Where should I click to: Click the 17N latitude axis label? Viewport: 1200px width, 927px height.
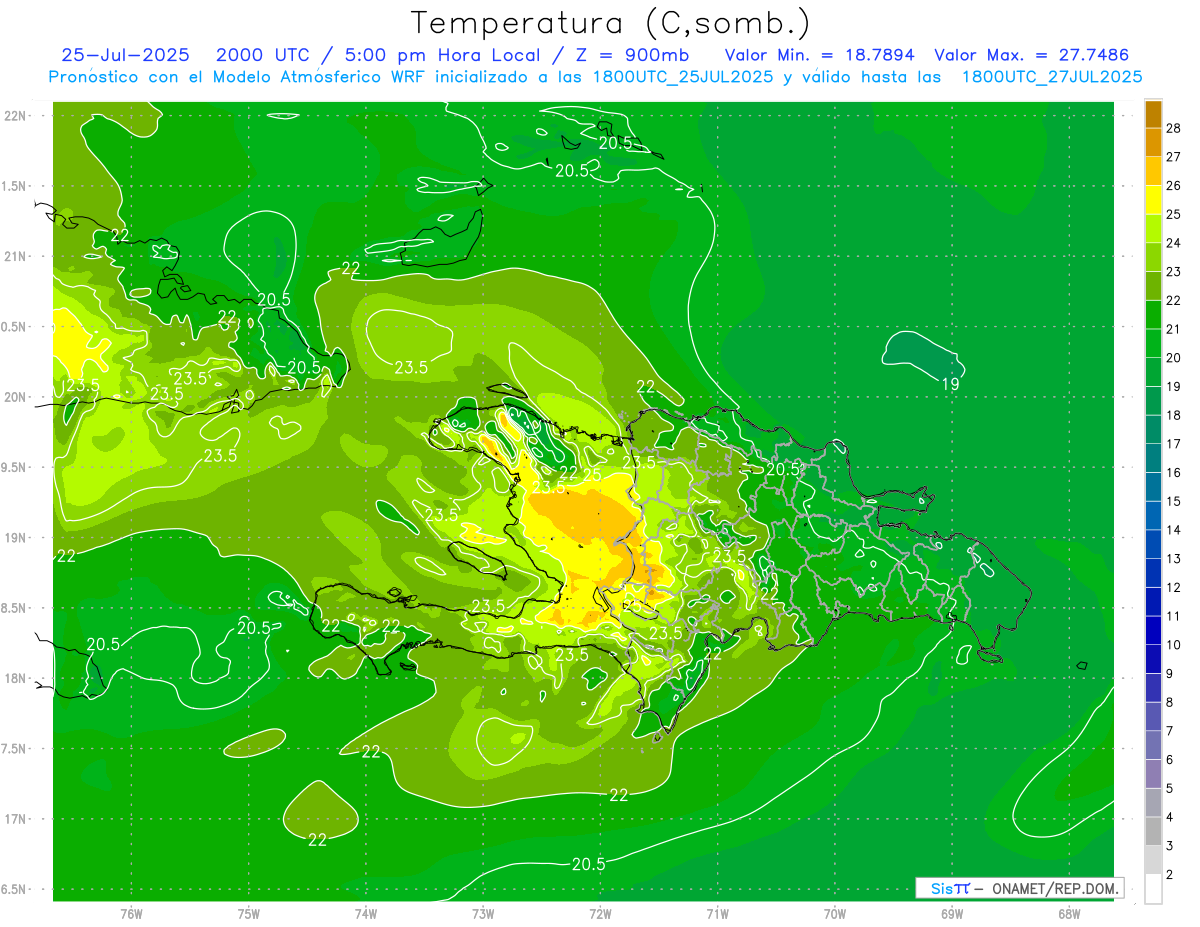pos(16,819)
